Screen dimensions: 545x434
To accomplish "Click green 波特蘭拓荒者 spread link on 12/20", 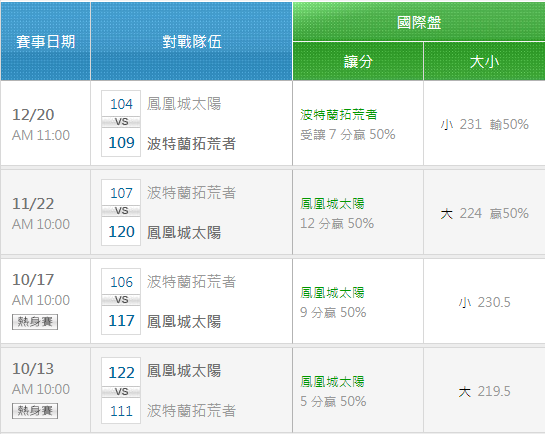I will click(x=339, y=114).
